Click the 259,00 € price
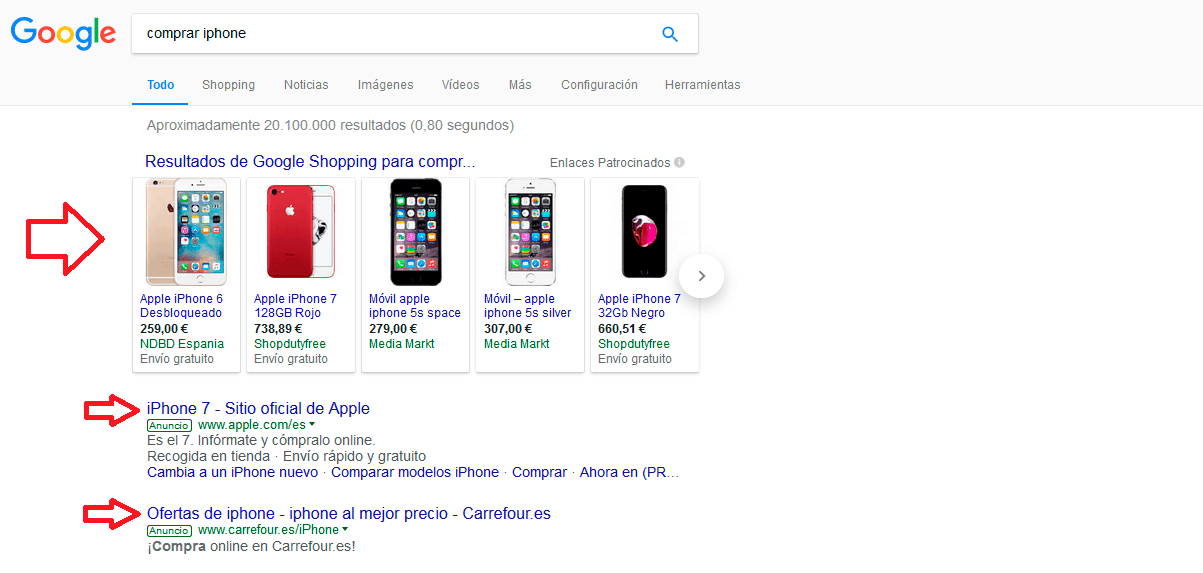Image resolution: width=1203 pixels, height=573 pixels. (x=164, y=328)
